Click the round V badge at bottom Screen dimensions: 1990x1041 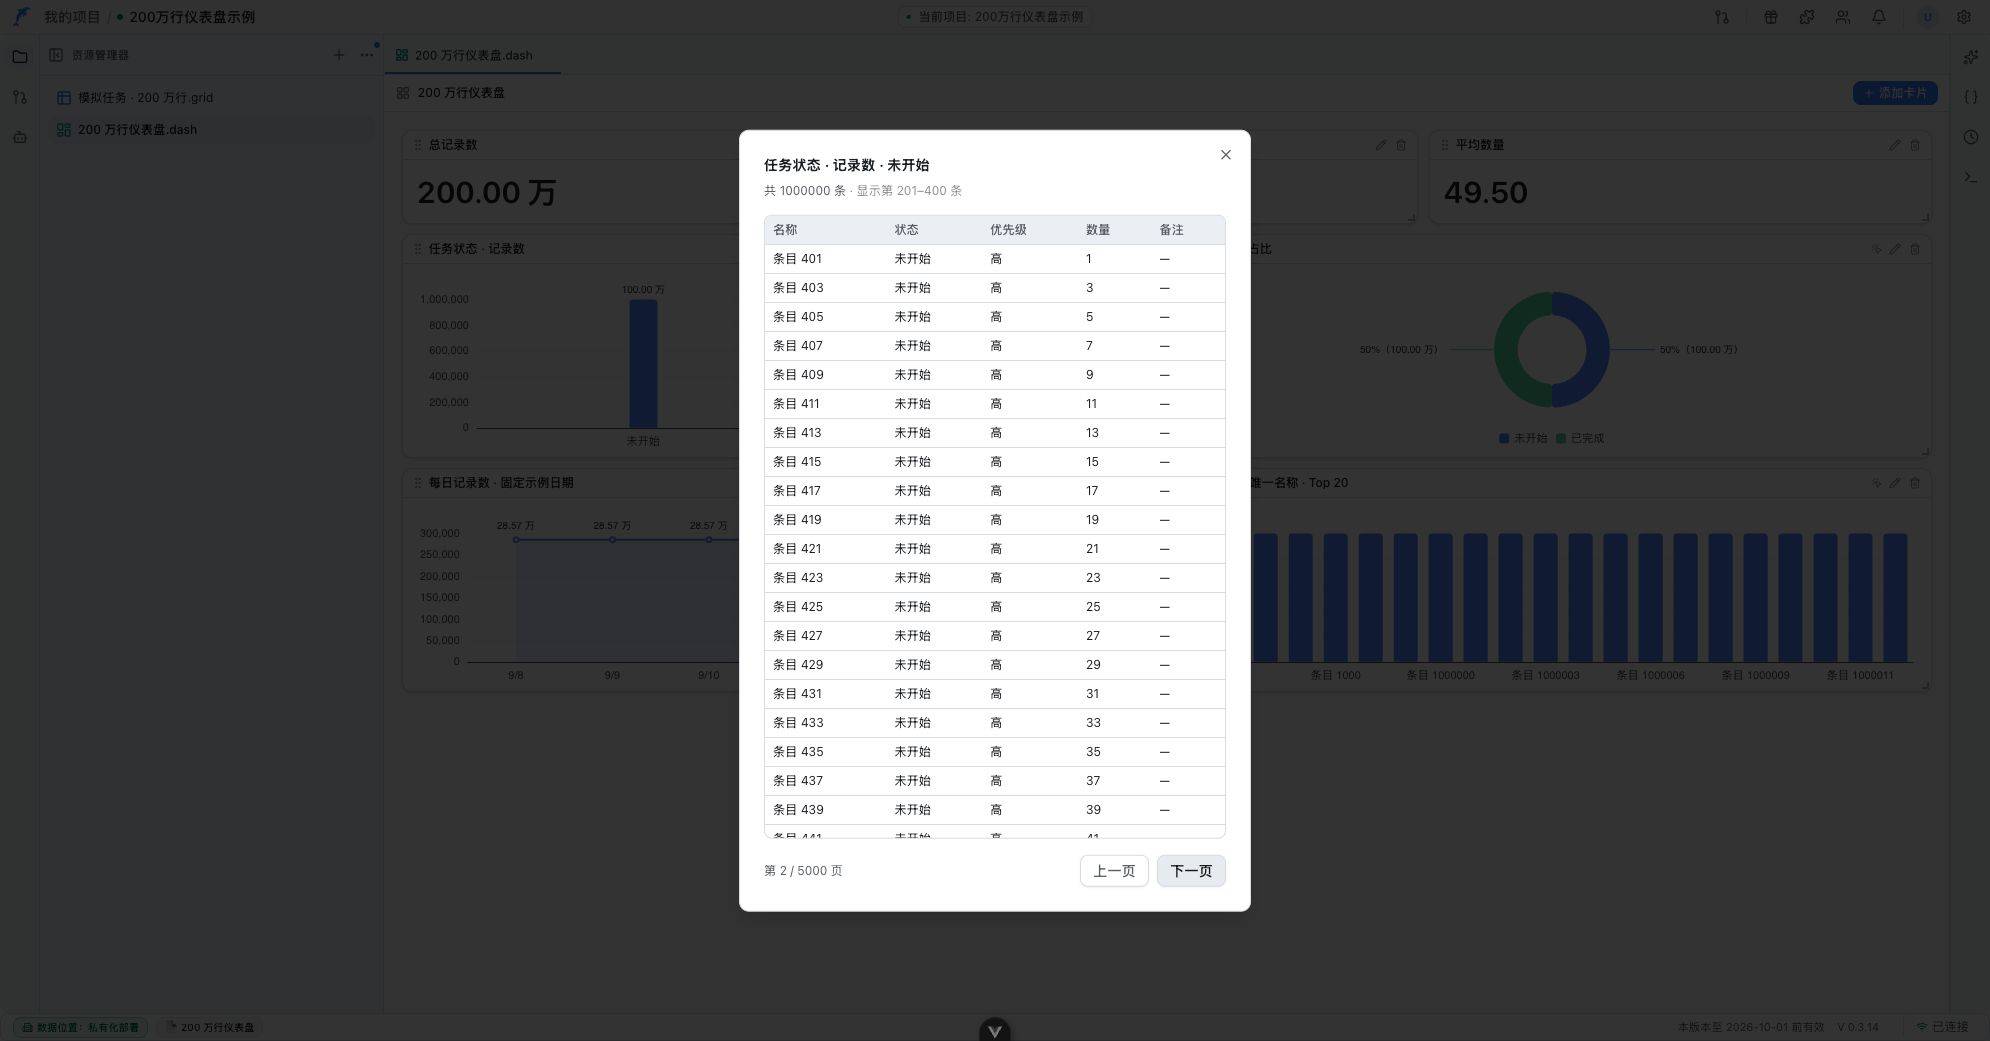[994, 1031]
